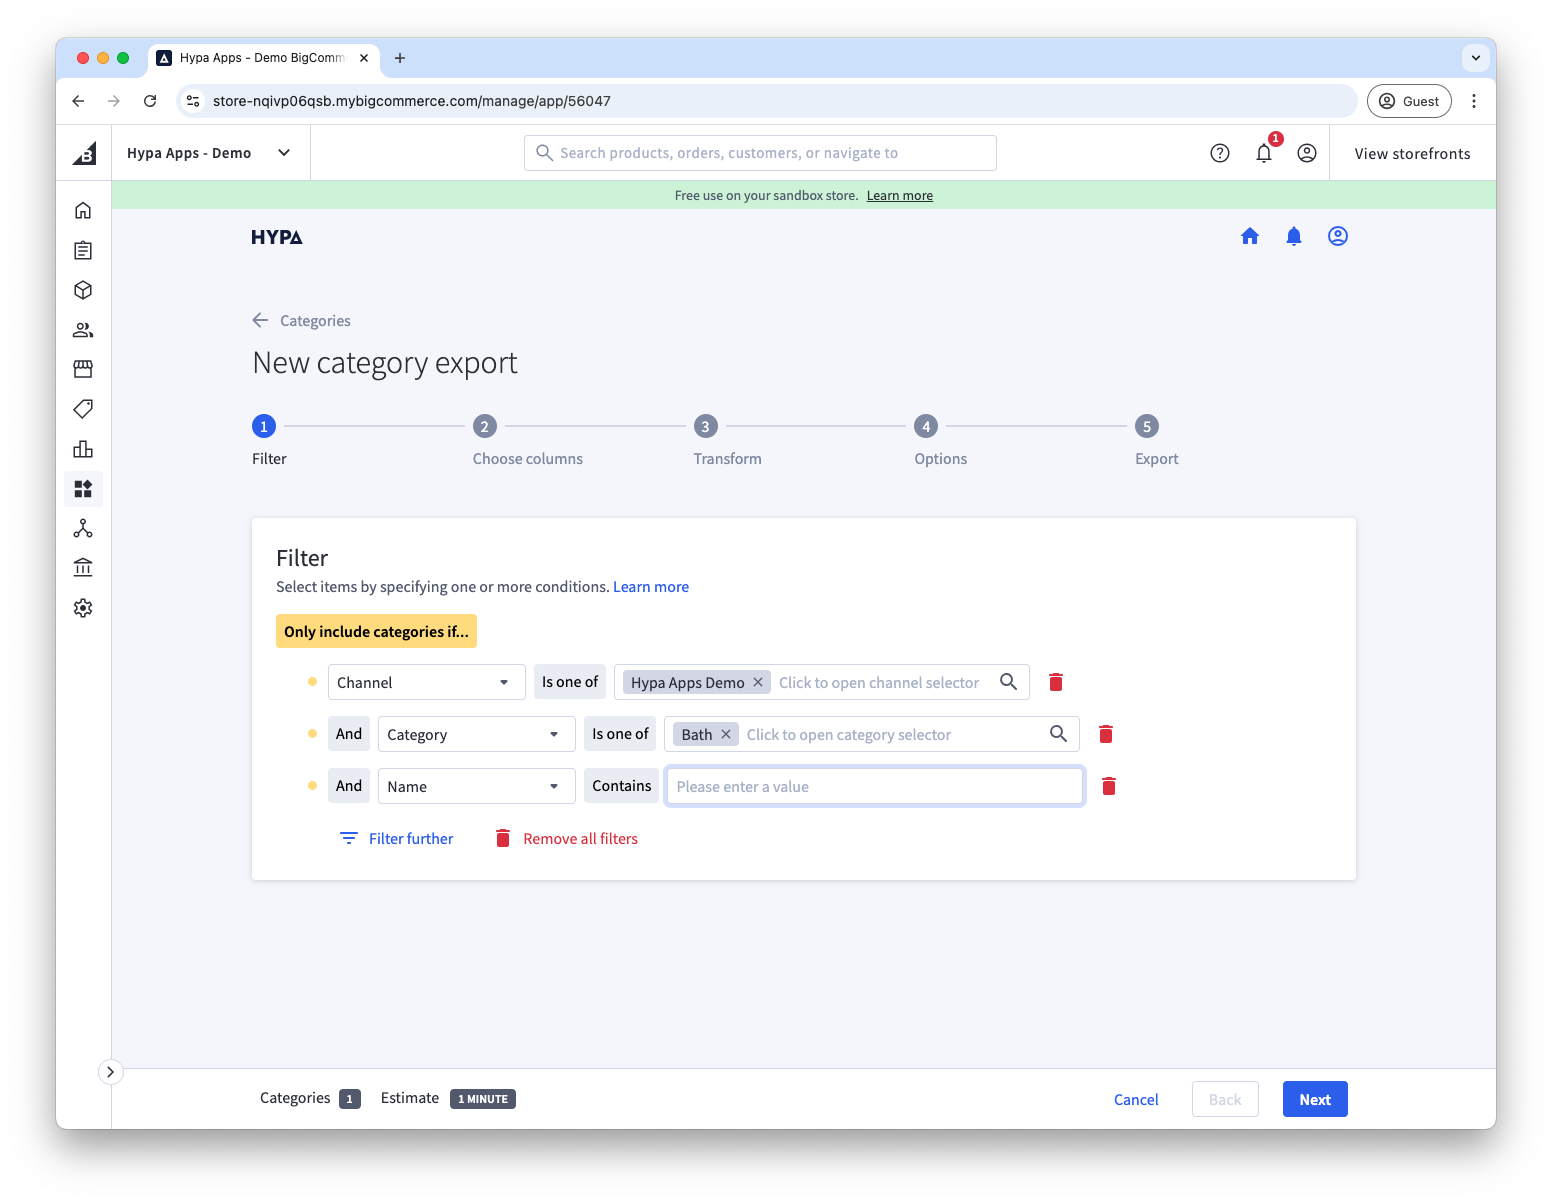Screen dimensions: 1552x1203
Task: Select the Apps icon in the sidebar
Action: click(x=83, y=489)
